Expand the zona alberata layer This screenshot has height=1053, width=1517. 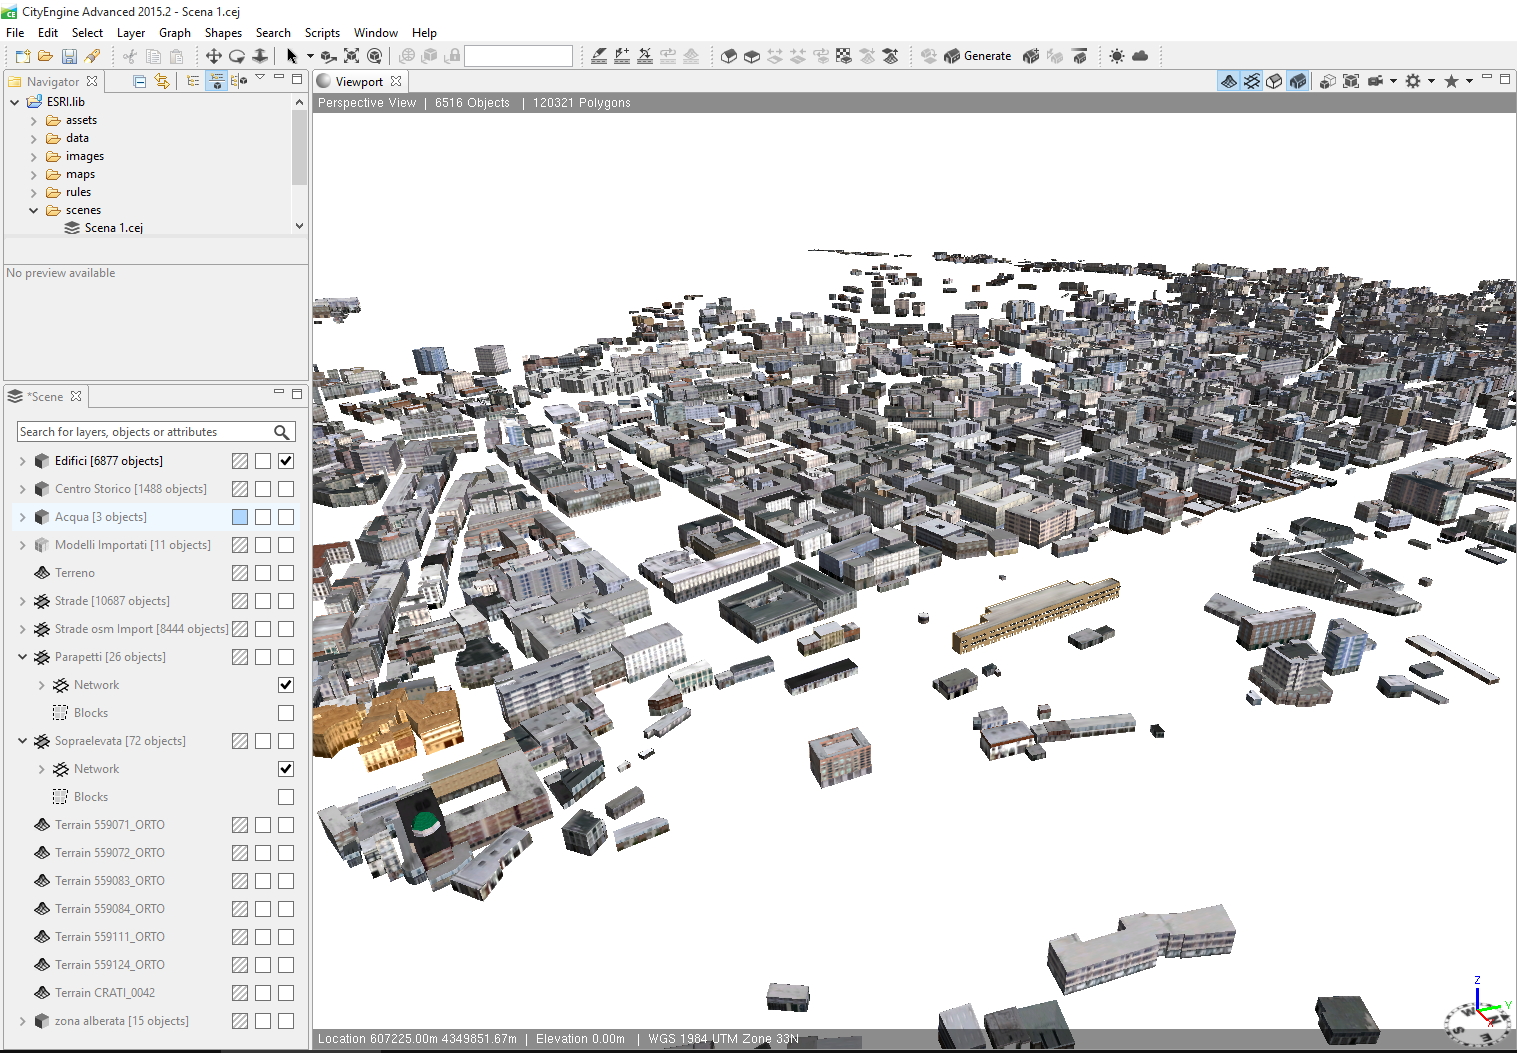click(22, 1021)
